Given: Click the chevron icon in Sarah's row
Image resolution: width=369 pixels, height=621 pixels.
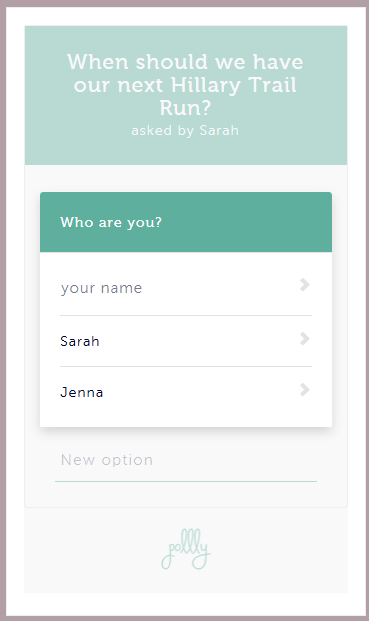Looking at the screenshot, I should [304, 339].
